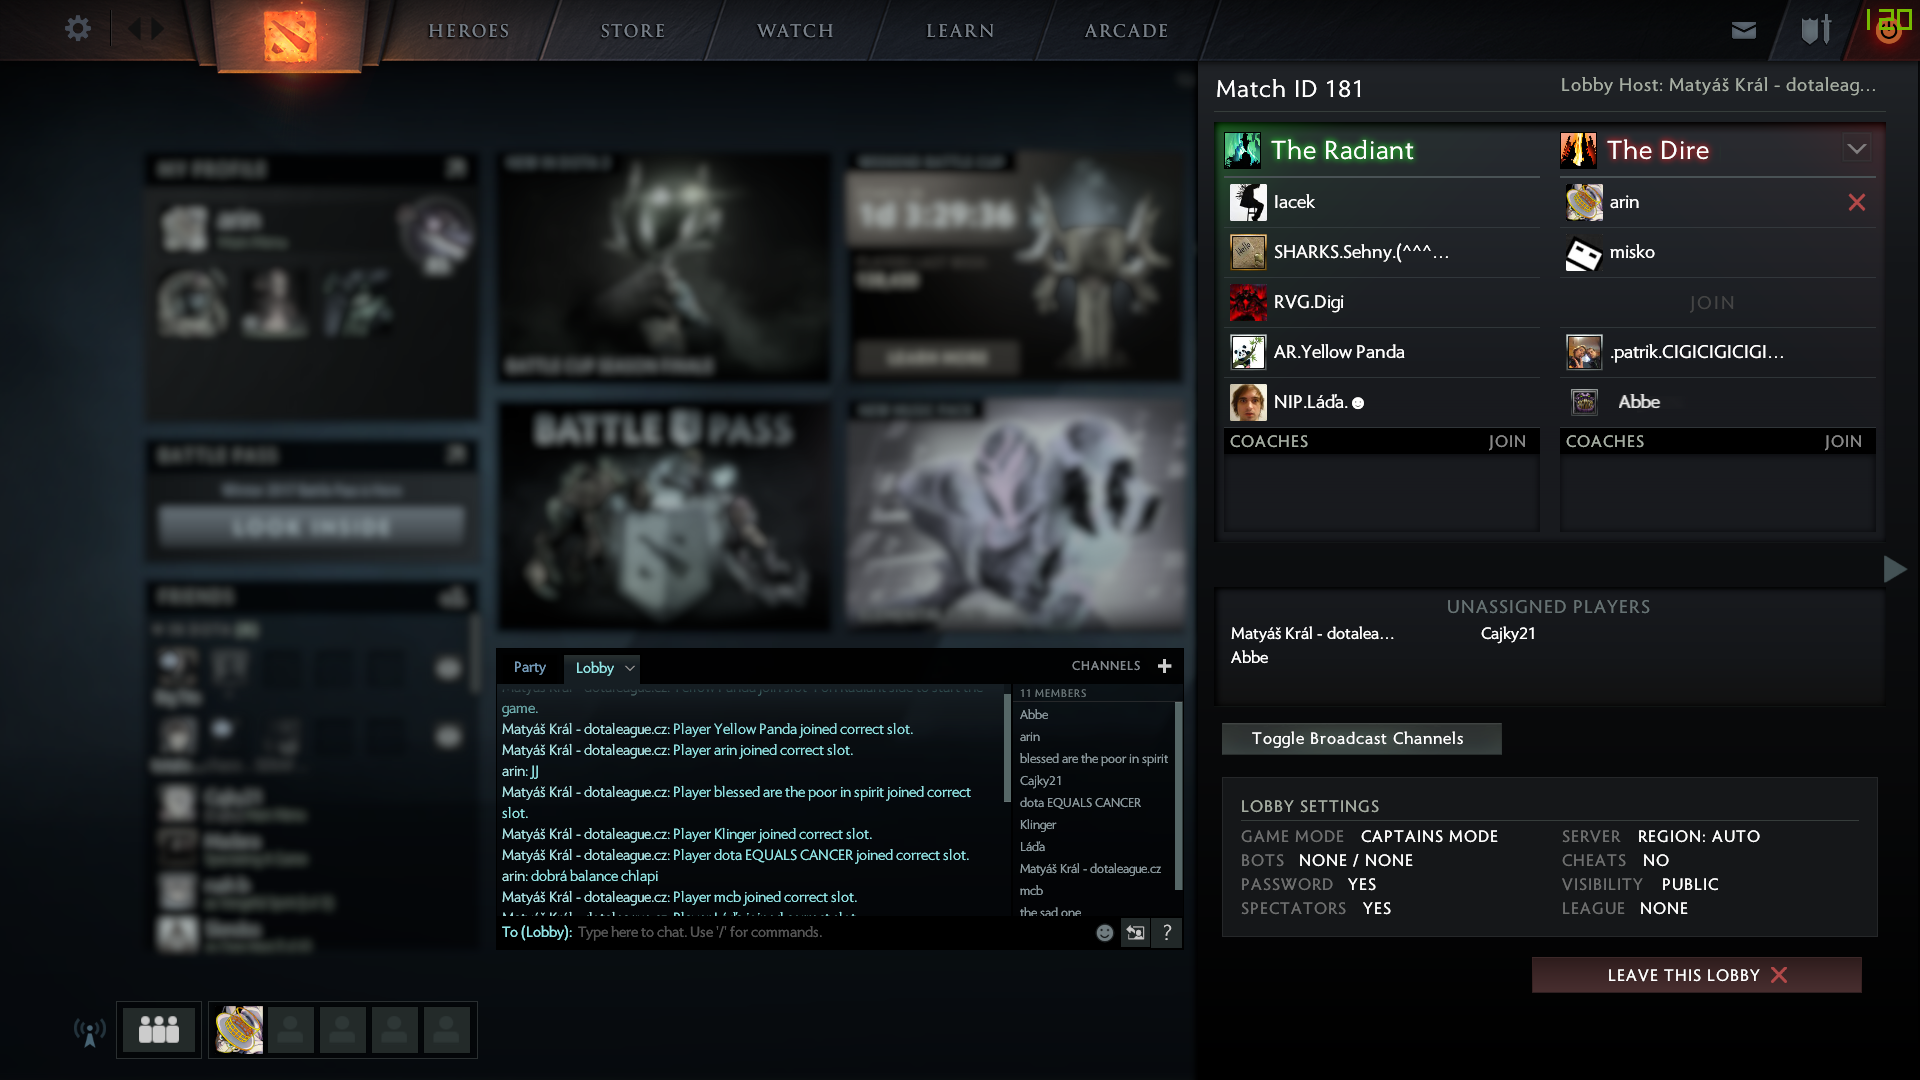Click dota EQUALS CANCER in members list
Viewport: 1920px width, 1080px height.
[x=1080, y=803]
